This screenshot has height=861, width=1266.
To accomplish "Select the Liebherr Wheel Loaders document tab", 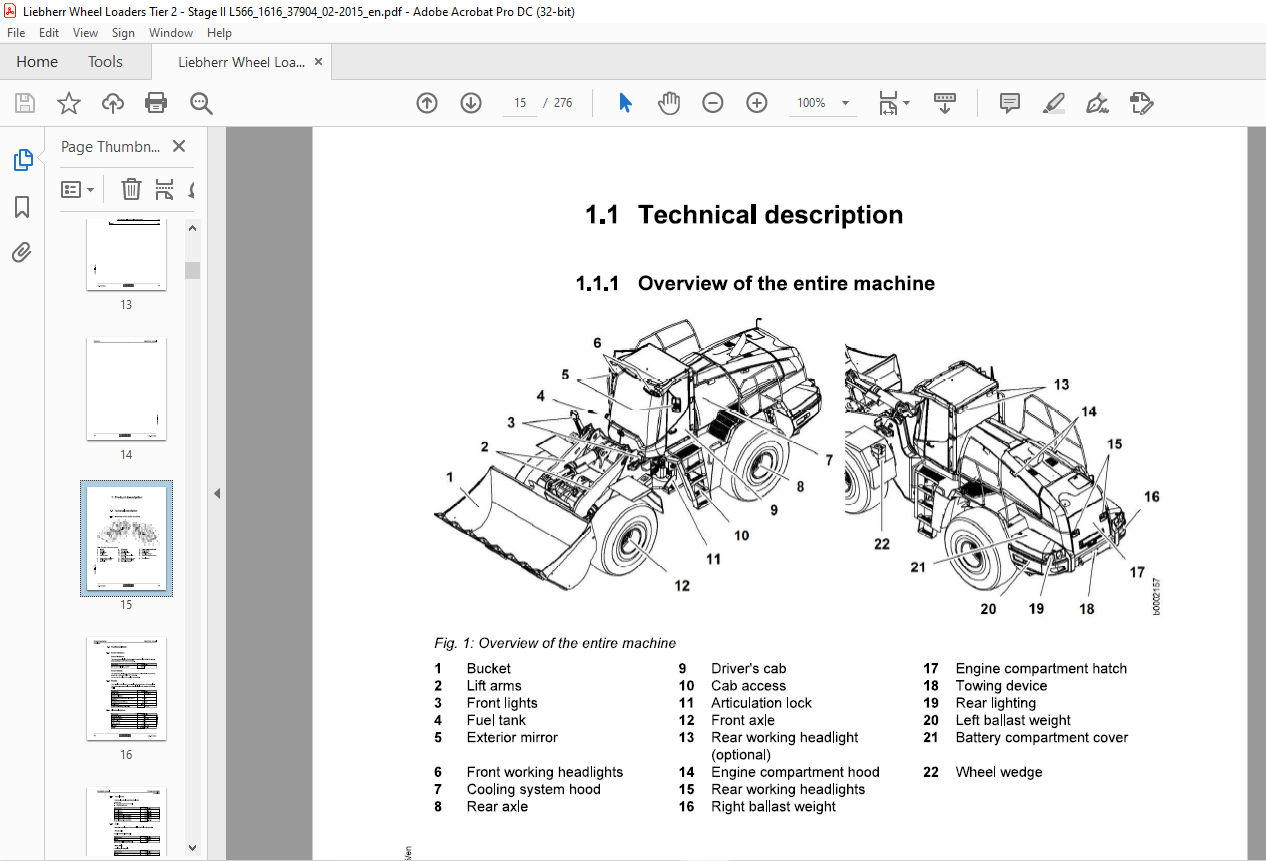I will click(x=242, y=62).
